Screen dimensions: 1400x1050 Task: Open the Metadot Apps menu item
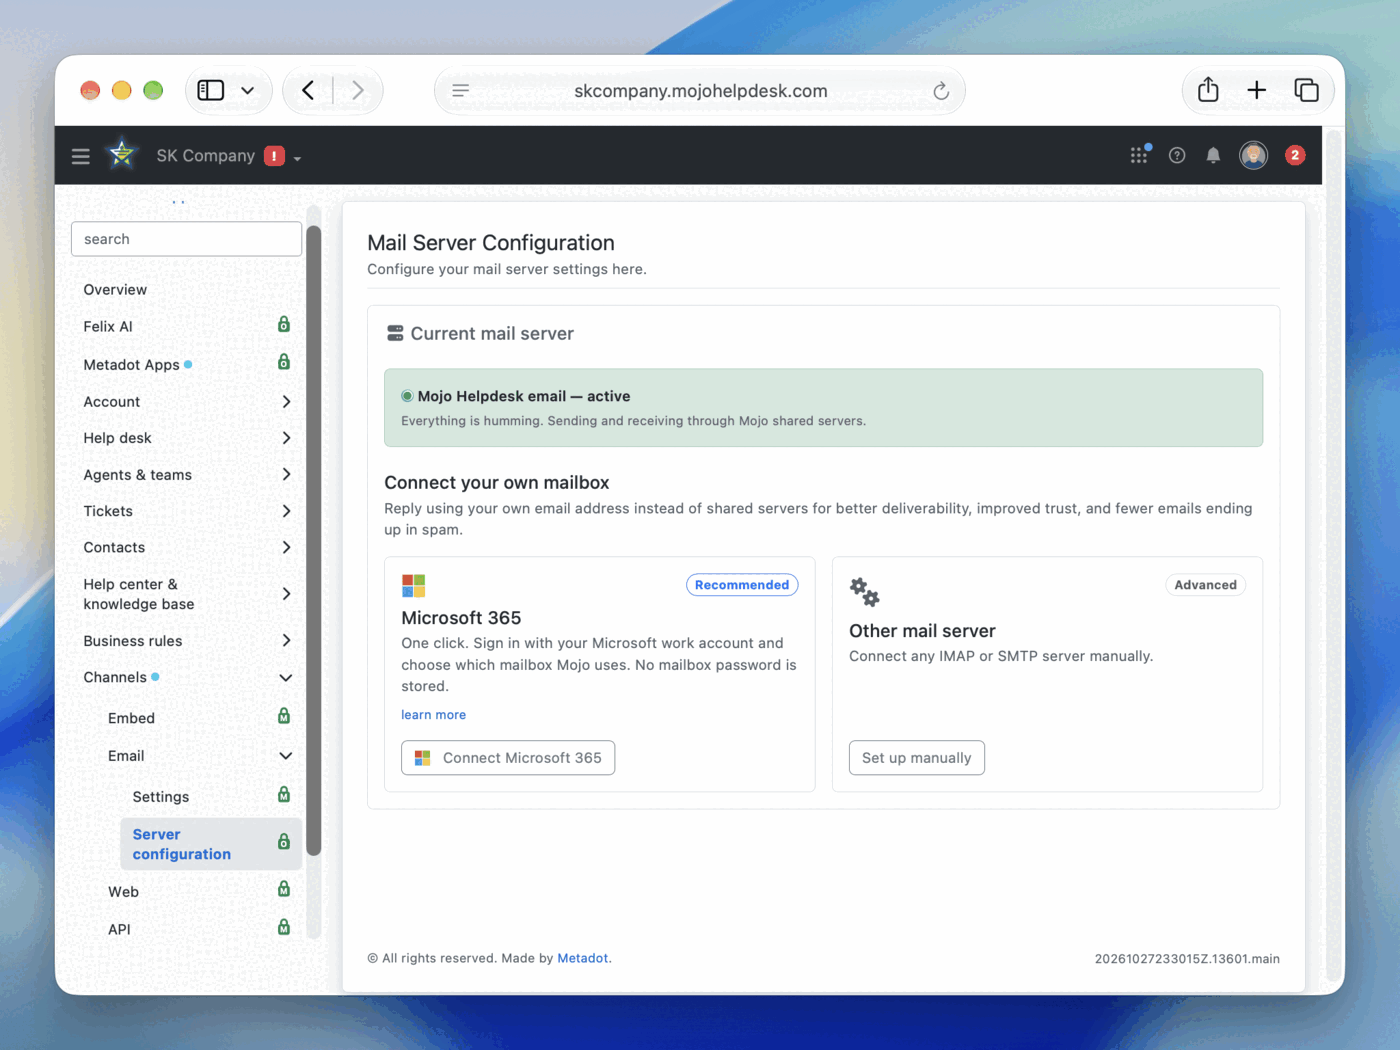[131, 365]
